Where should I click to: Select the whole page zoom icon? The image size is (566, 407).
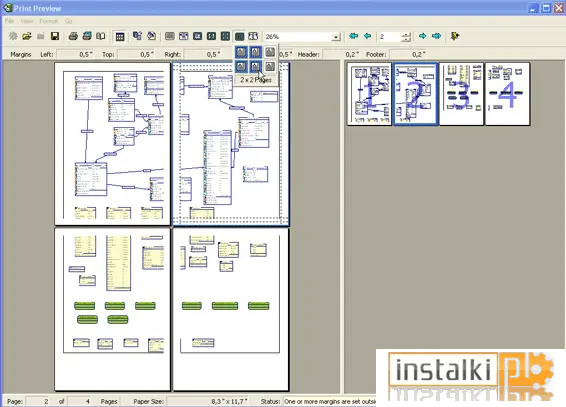(197, 36)
